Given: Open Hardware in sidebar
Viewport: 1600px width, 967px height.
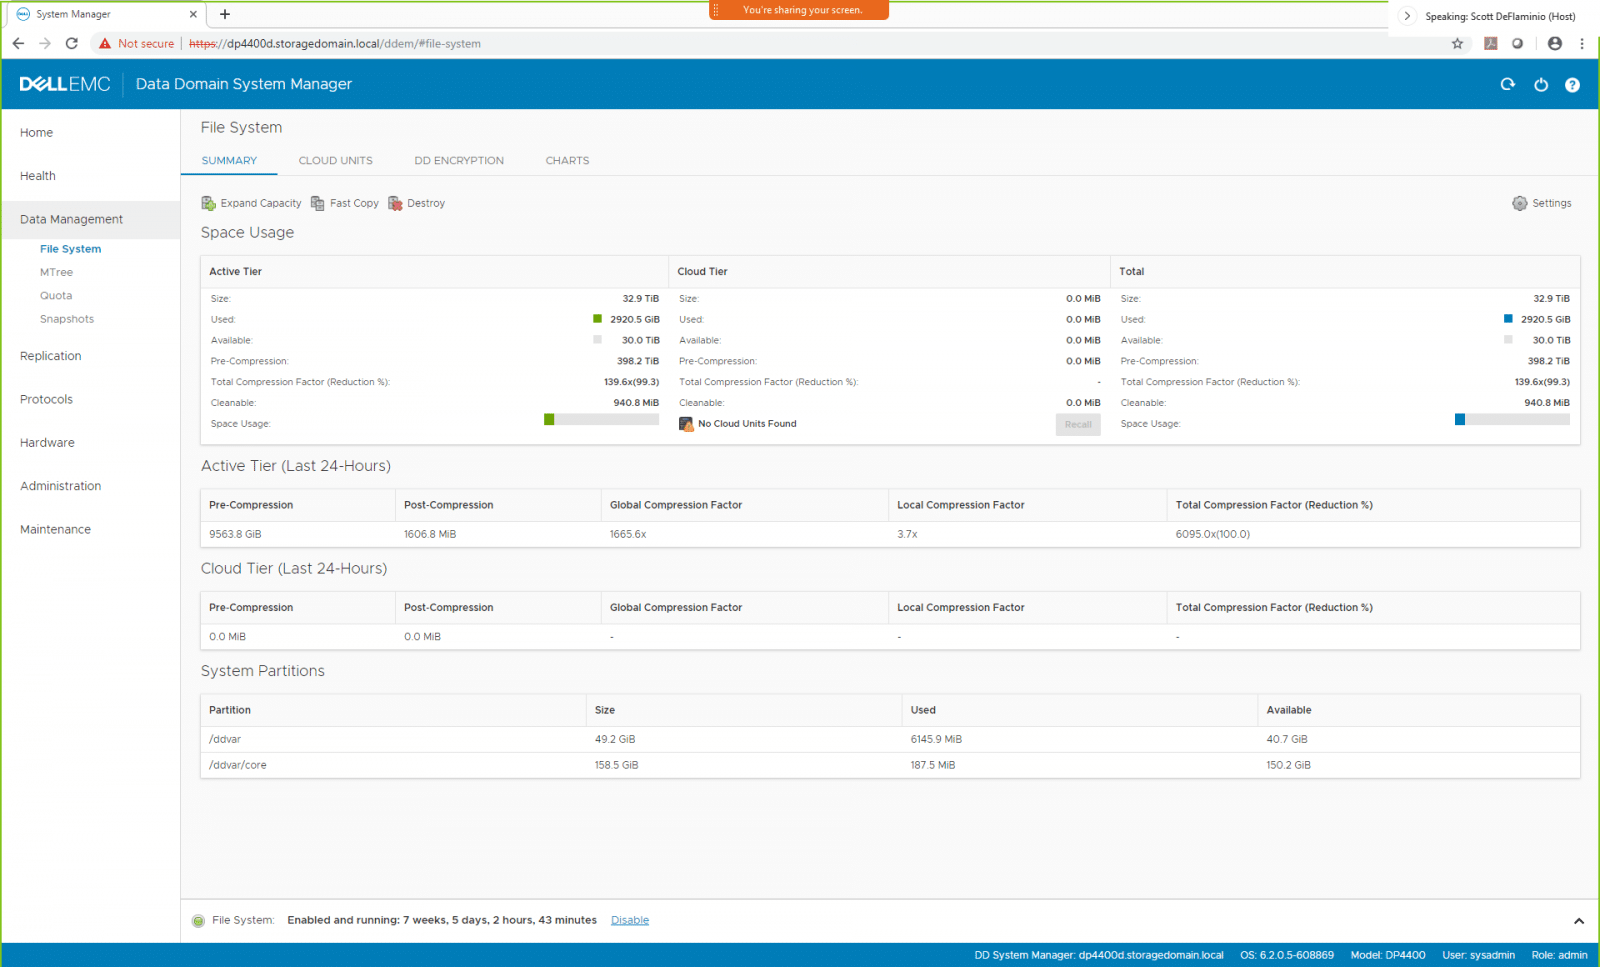Looking at the screenshot, I should [47, 443].
